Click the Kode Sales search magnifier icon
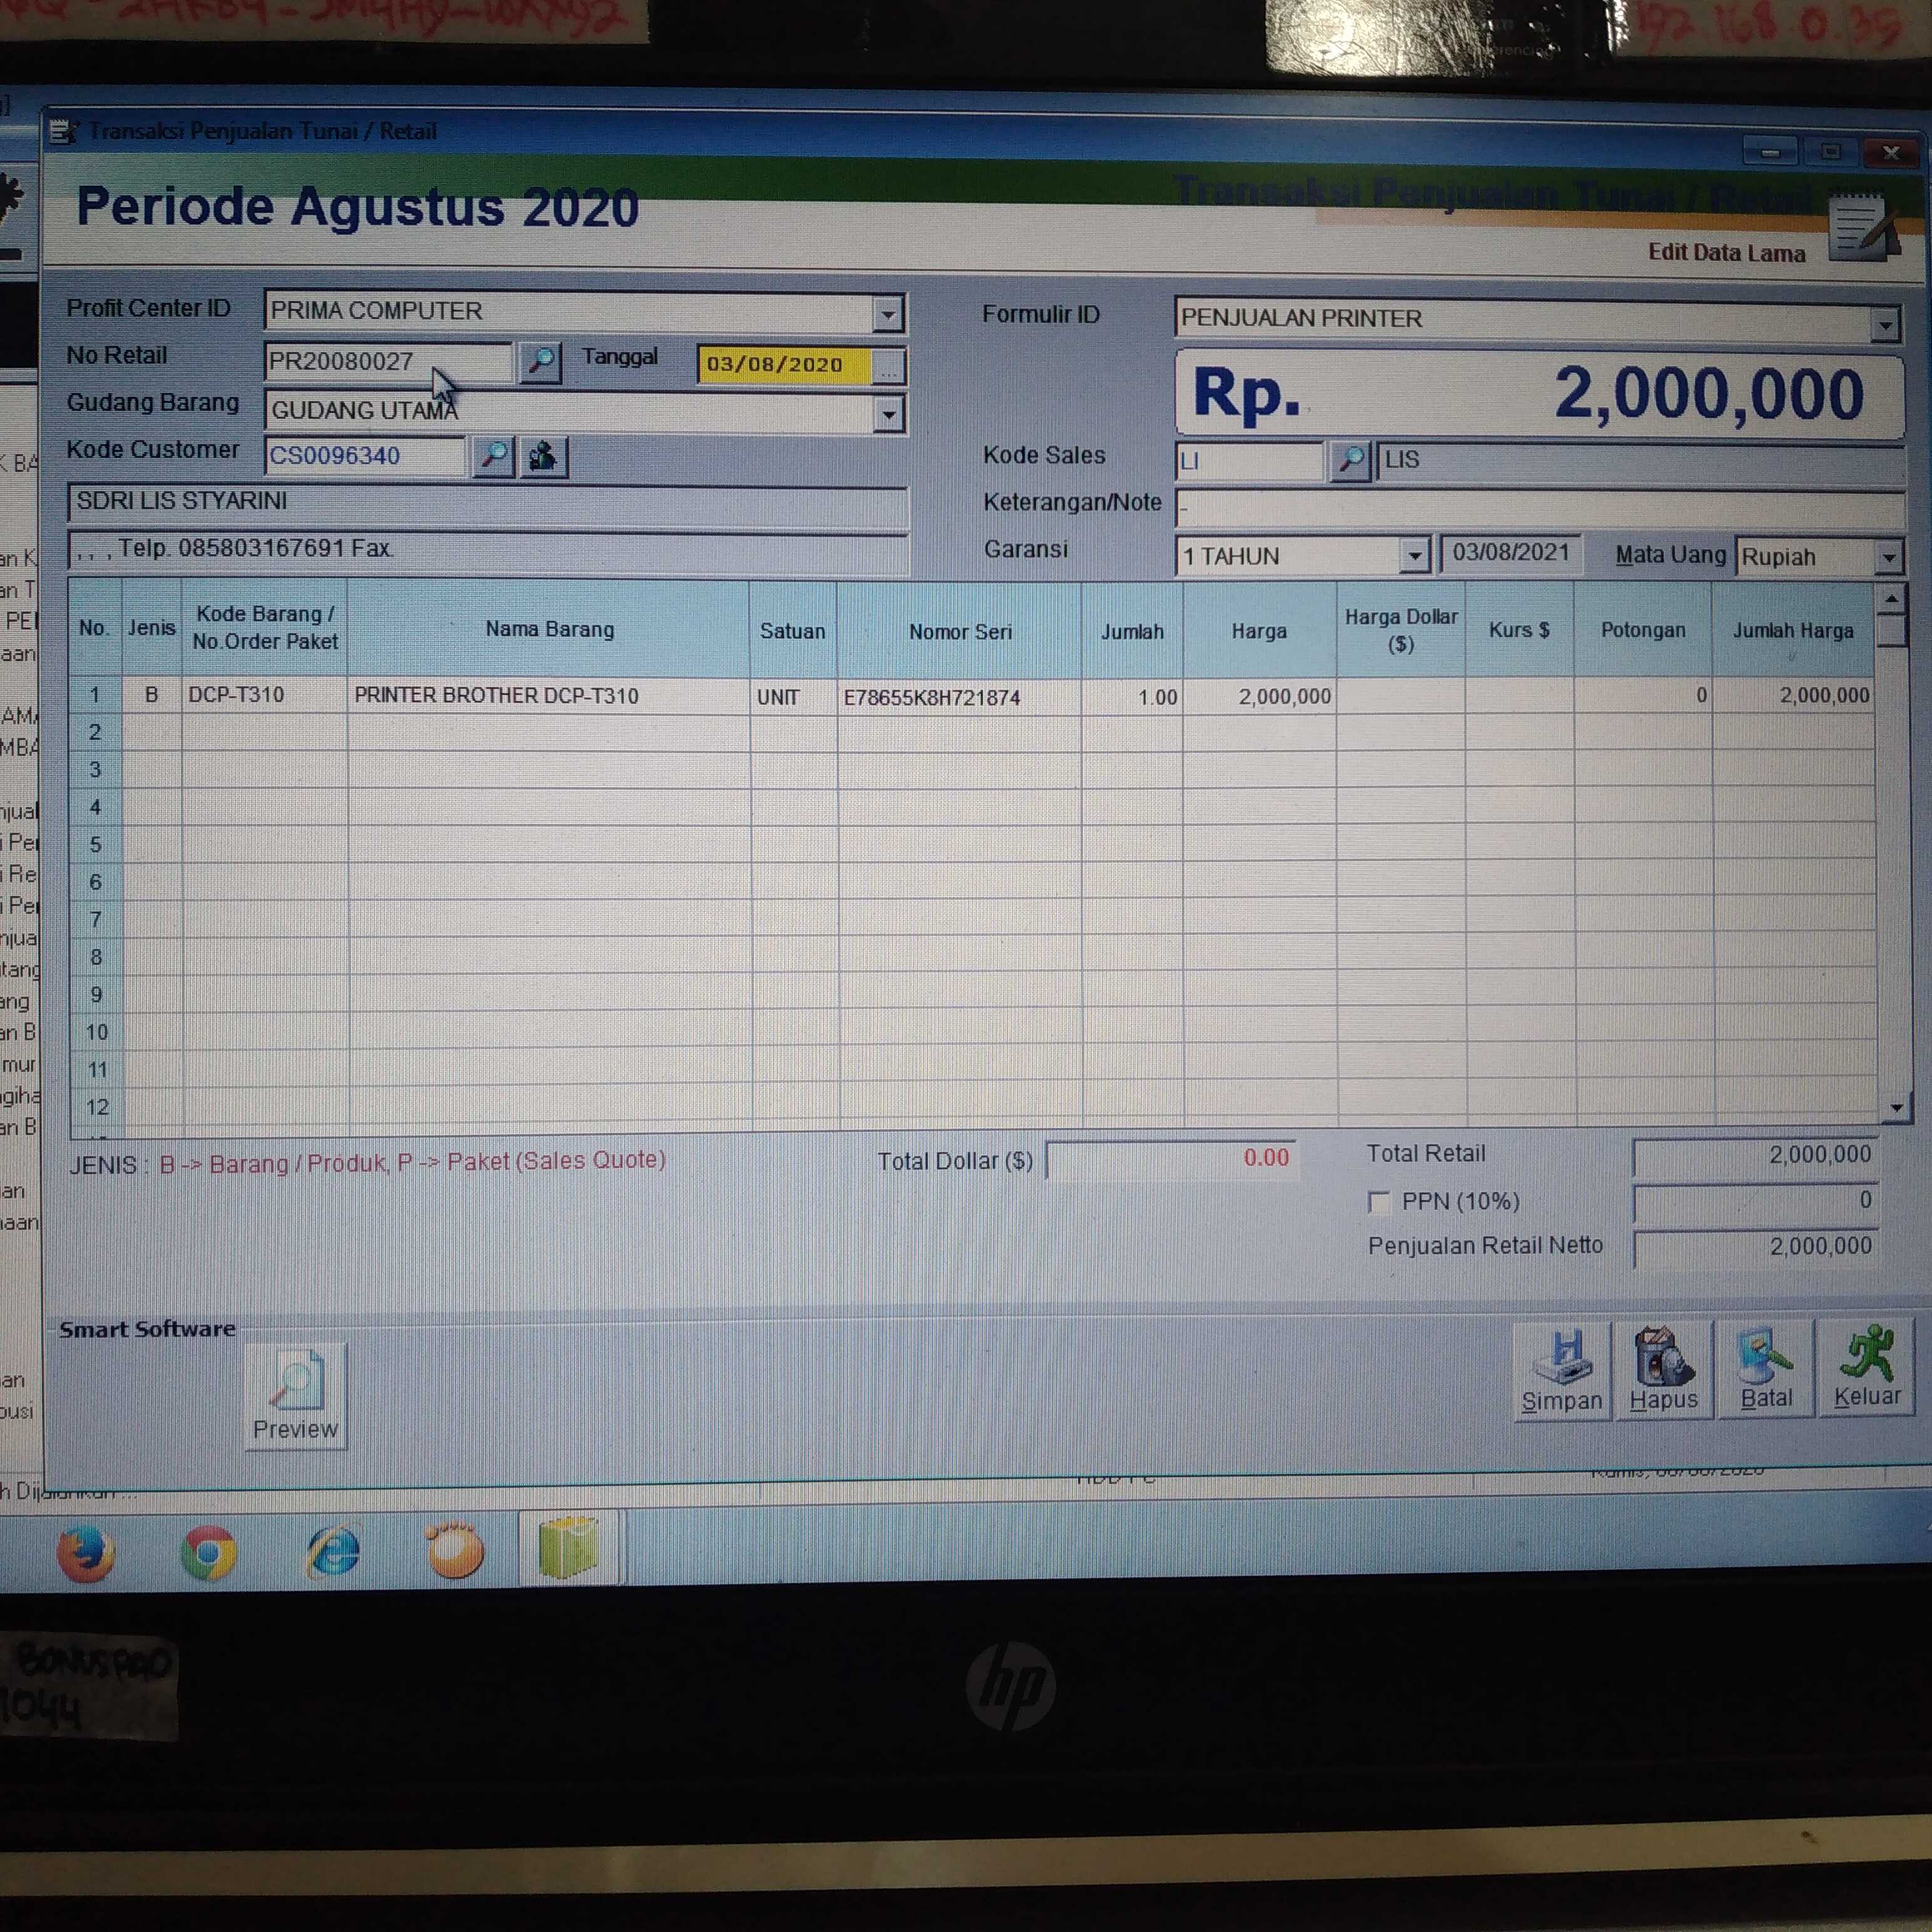This screenshot has width=1932, height=1932. (x=1351, y=460)
